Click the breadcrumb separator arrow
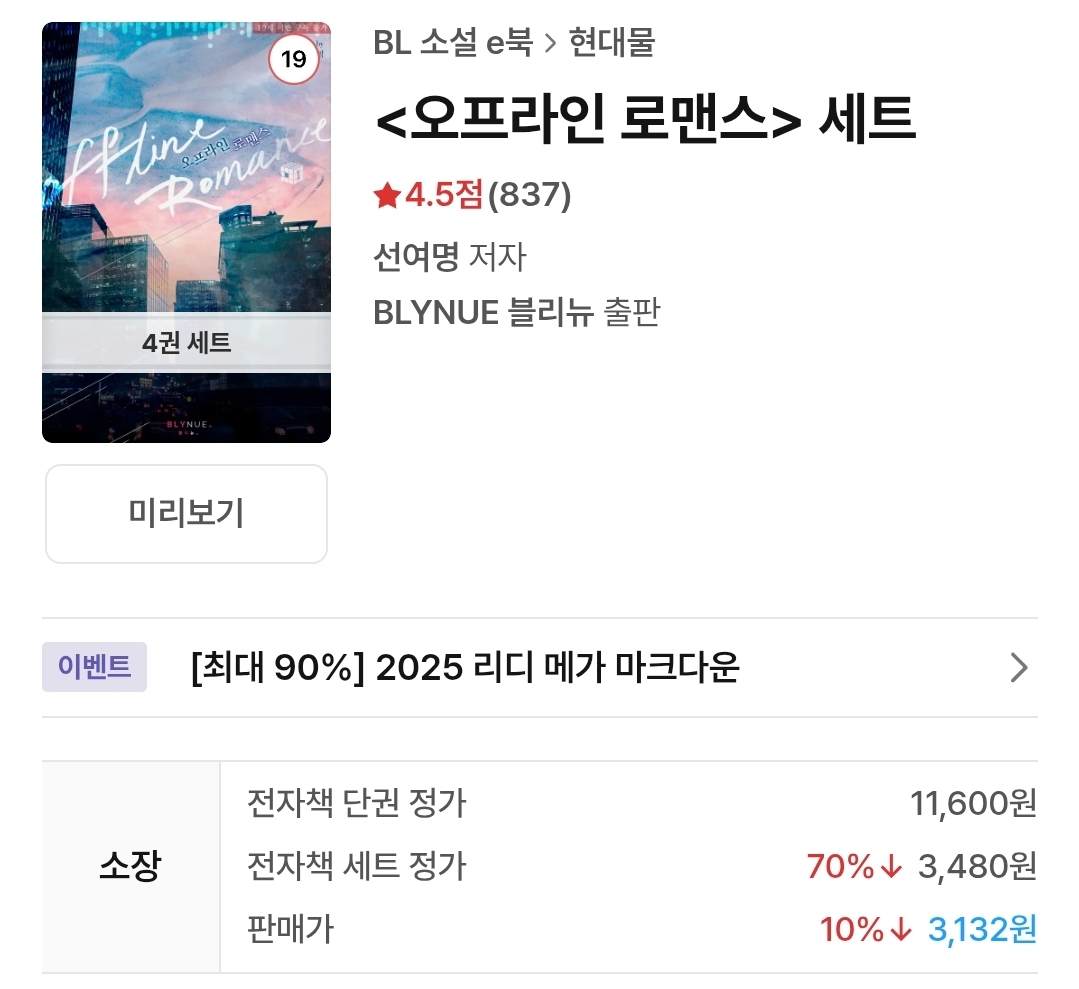Screen dimensions: 1079x989 click(549, 44)
